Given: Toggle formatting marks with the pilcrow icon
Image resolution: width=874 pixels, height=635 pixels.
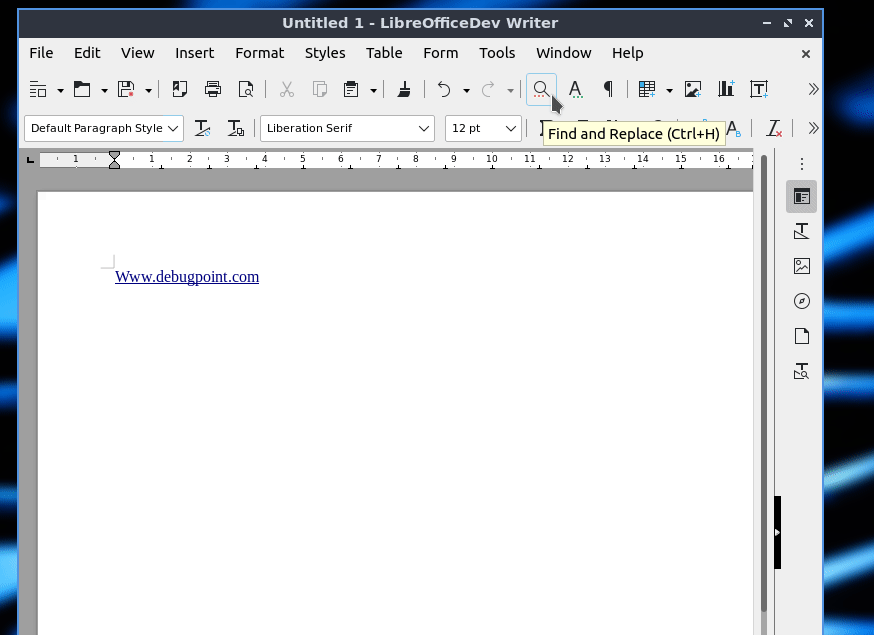Looking at the screenshot, I should 607,89.
